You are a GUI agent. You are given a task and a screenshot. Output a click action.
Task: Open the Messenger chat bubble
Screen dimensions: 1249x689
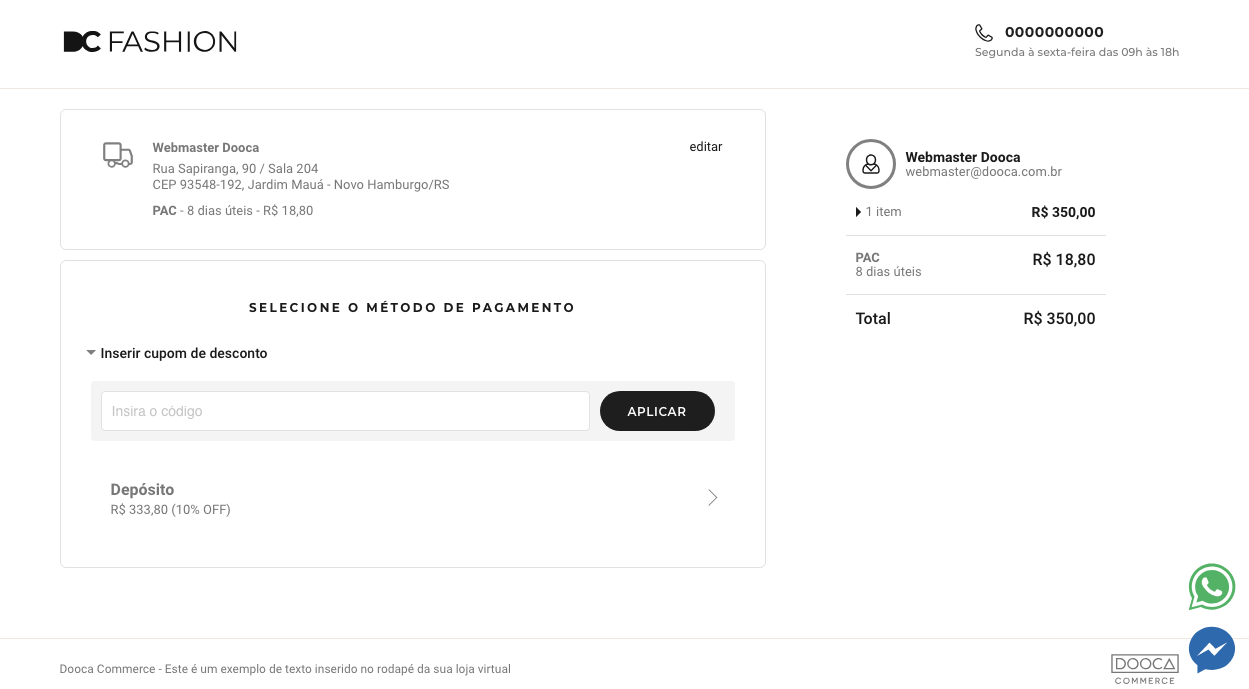pyautogui.click(x=1212, y=650)
